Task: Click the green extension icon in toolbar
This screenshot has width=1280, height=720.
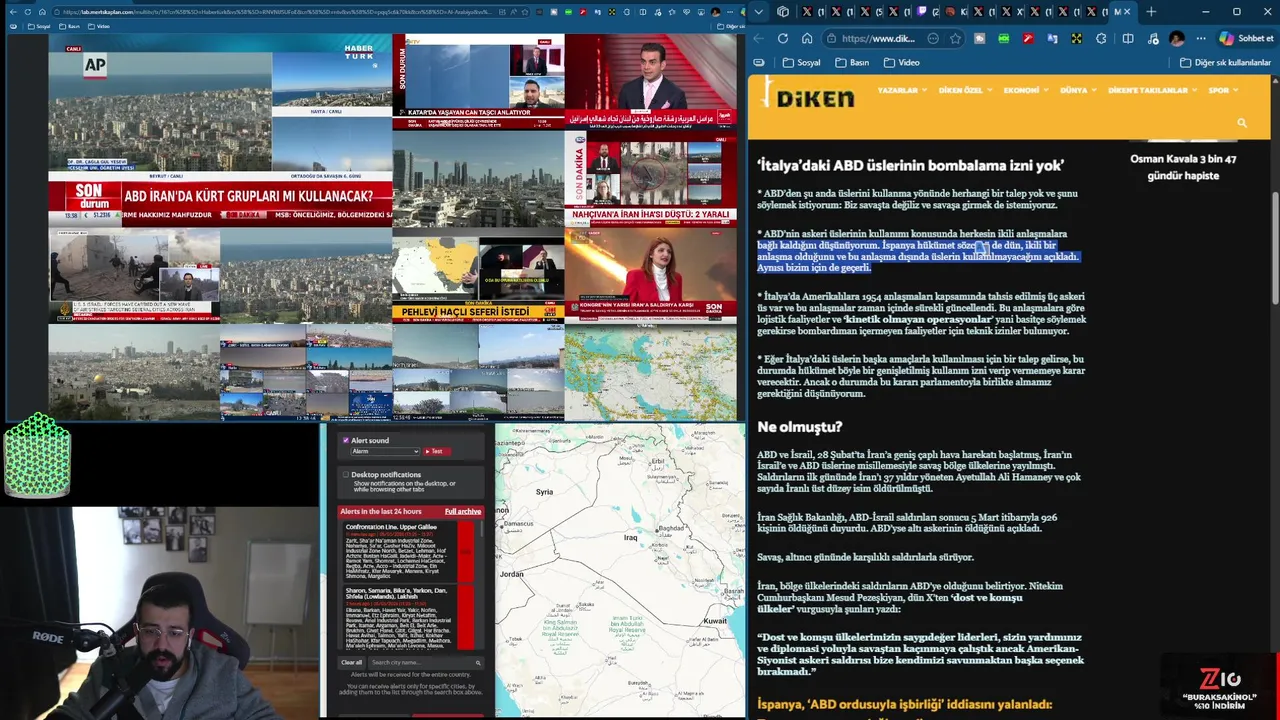Action: coord(1003,38)
